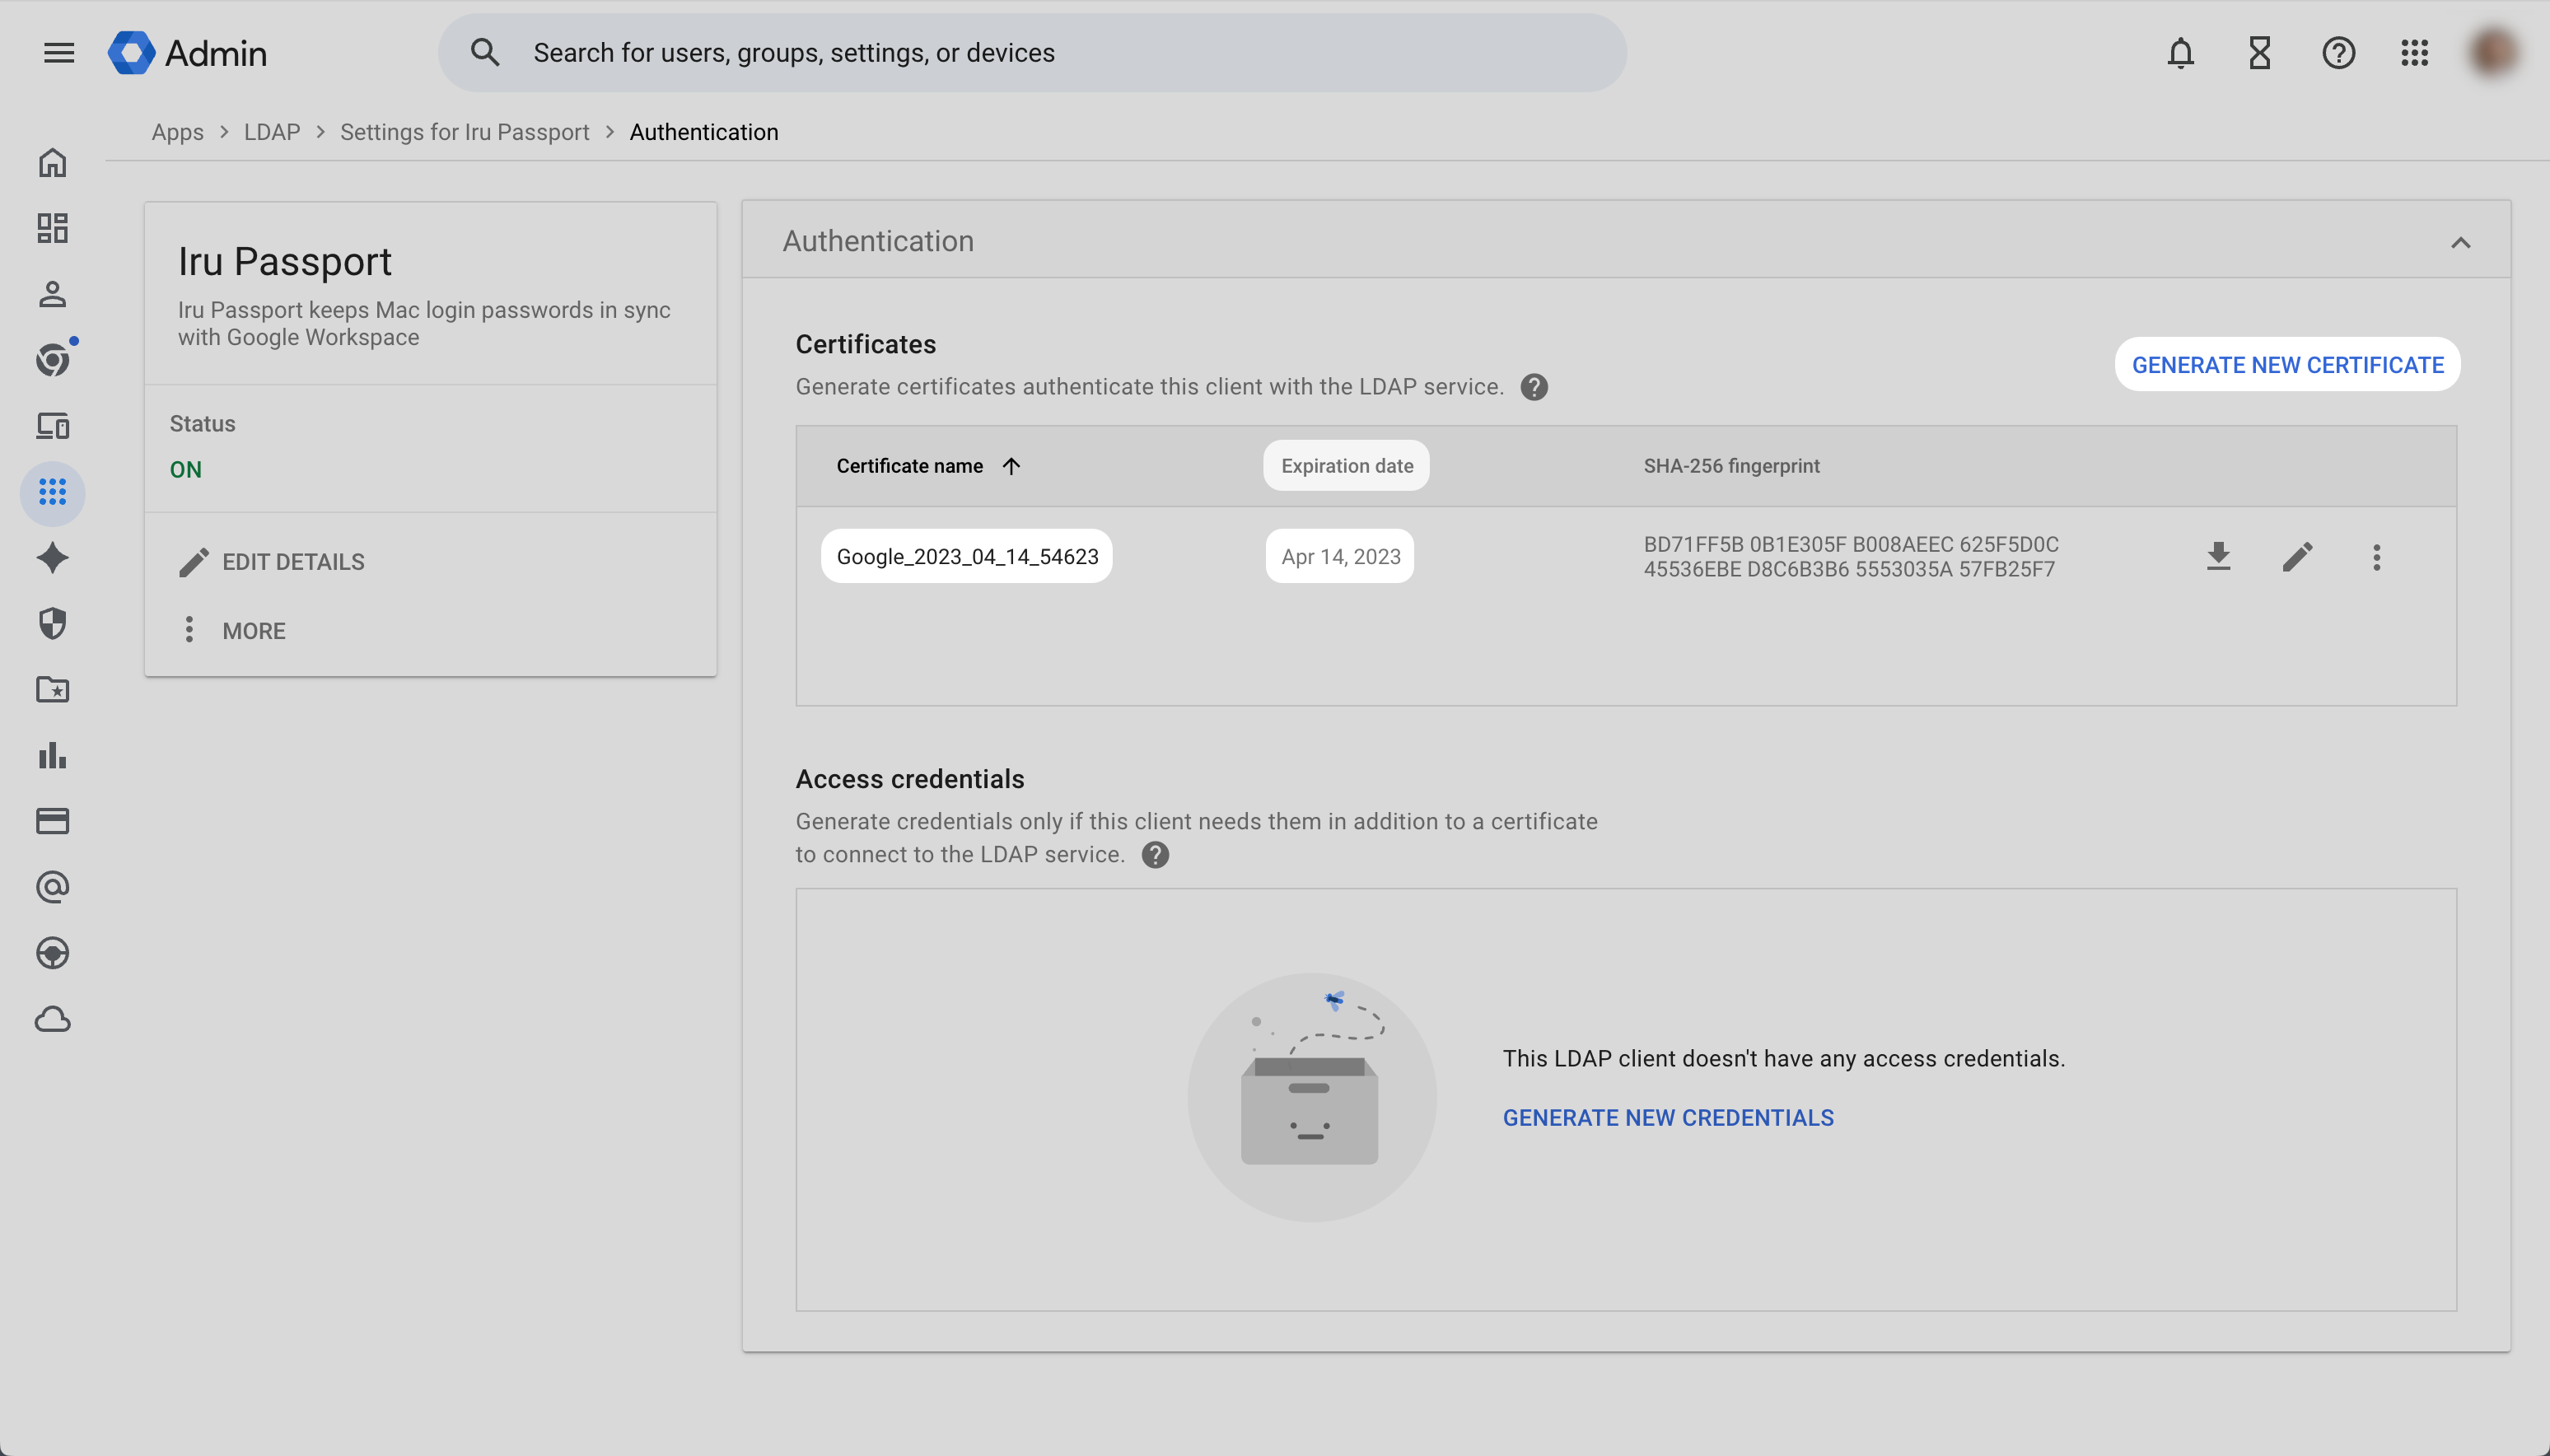The image size is (2550, 1456).
Task: Open Security shield icon in sidebar
Action: click(x=52, y=624)
